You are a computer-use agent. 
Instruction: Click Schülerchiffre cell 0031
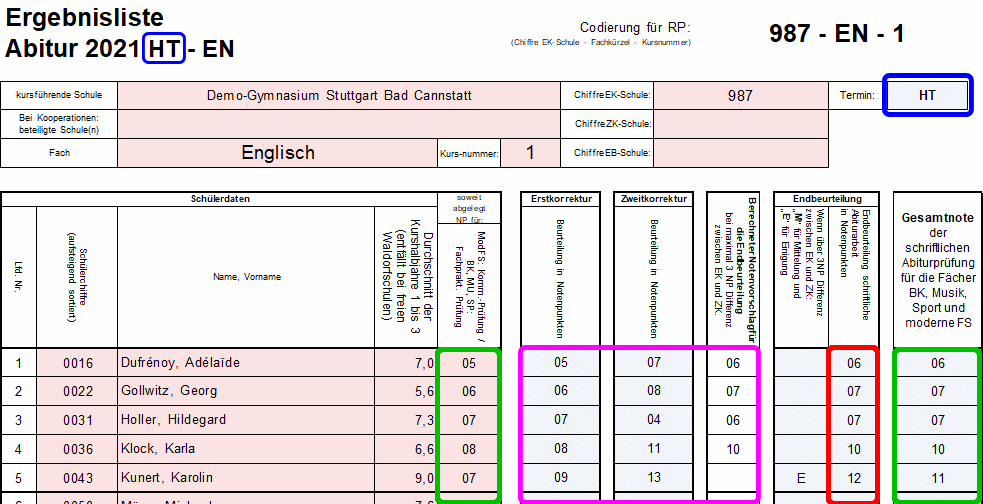click(x=77, y=420)
